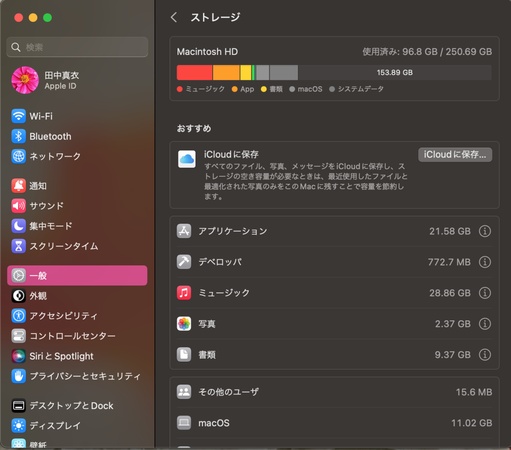
Task: Show info for デベロッパ storage
Action: coord(485,262)
